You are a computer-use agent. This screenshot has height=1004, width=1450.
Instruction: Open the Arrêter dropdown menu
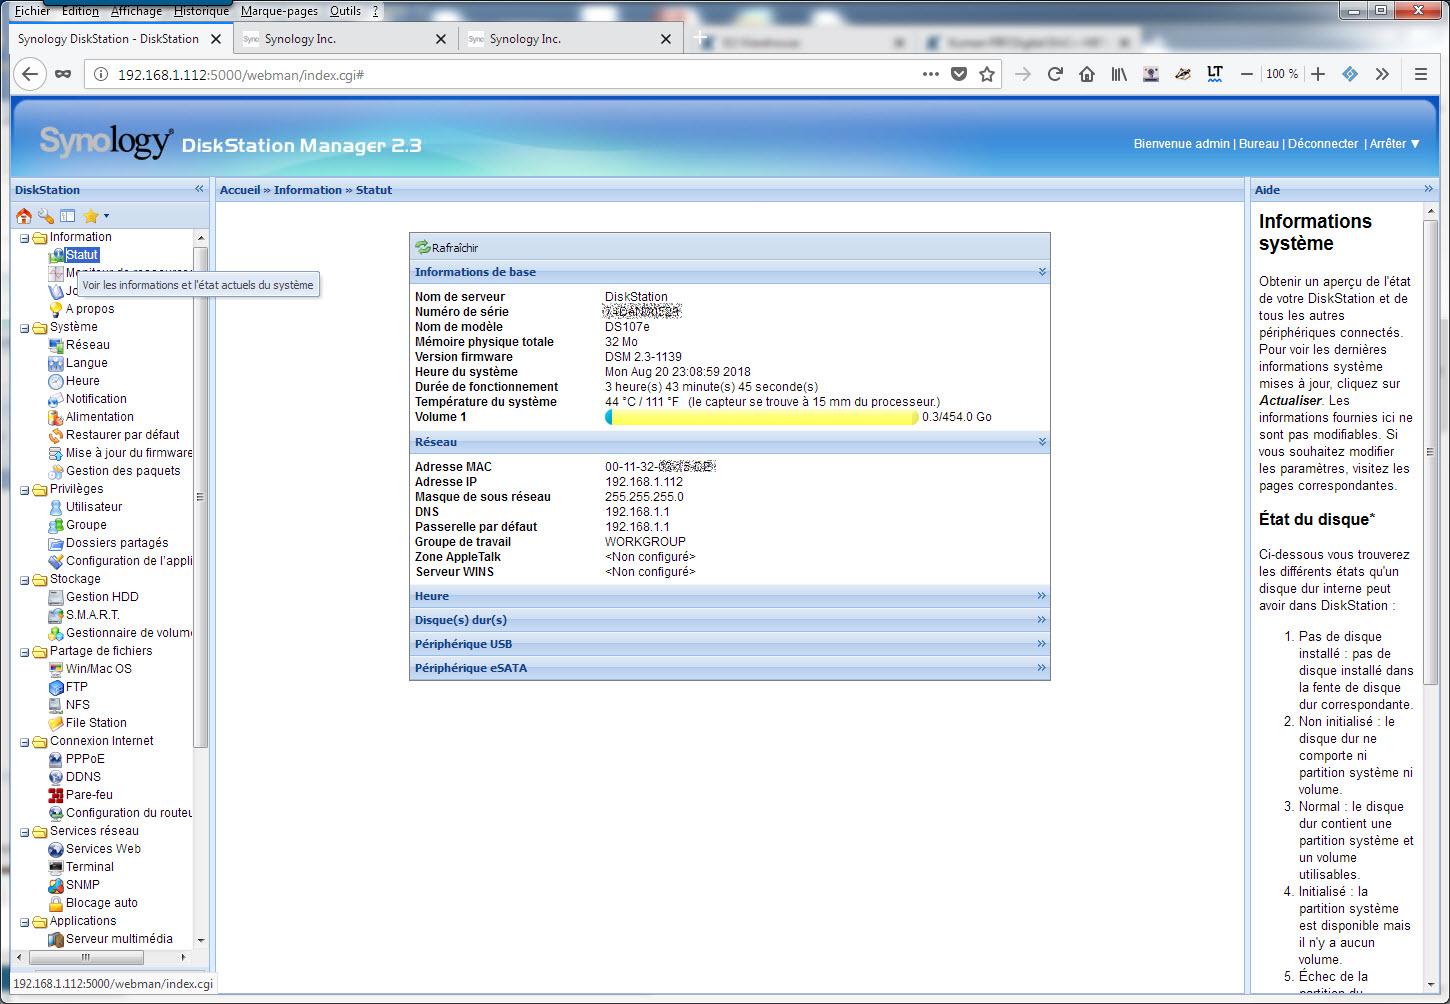point(1394,144)
